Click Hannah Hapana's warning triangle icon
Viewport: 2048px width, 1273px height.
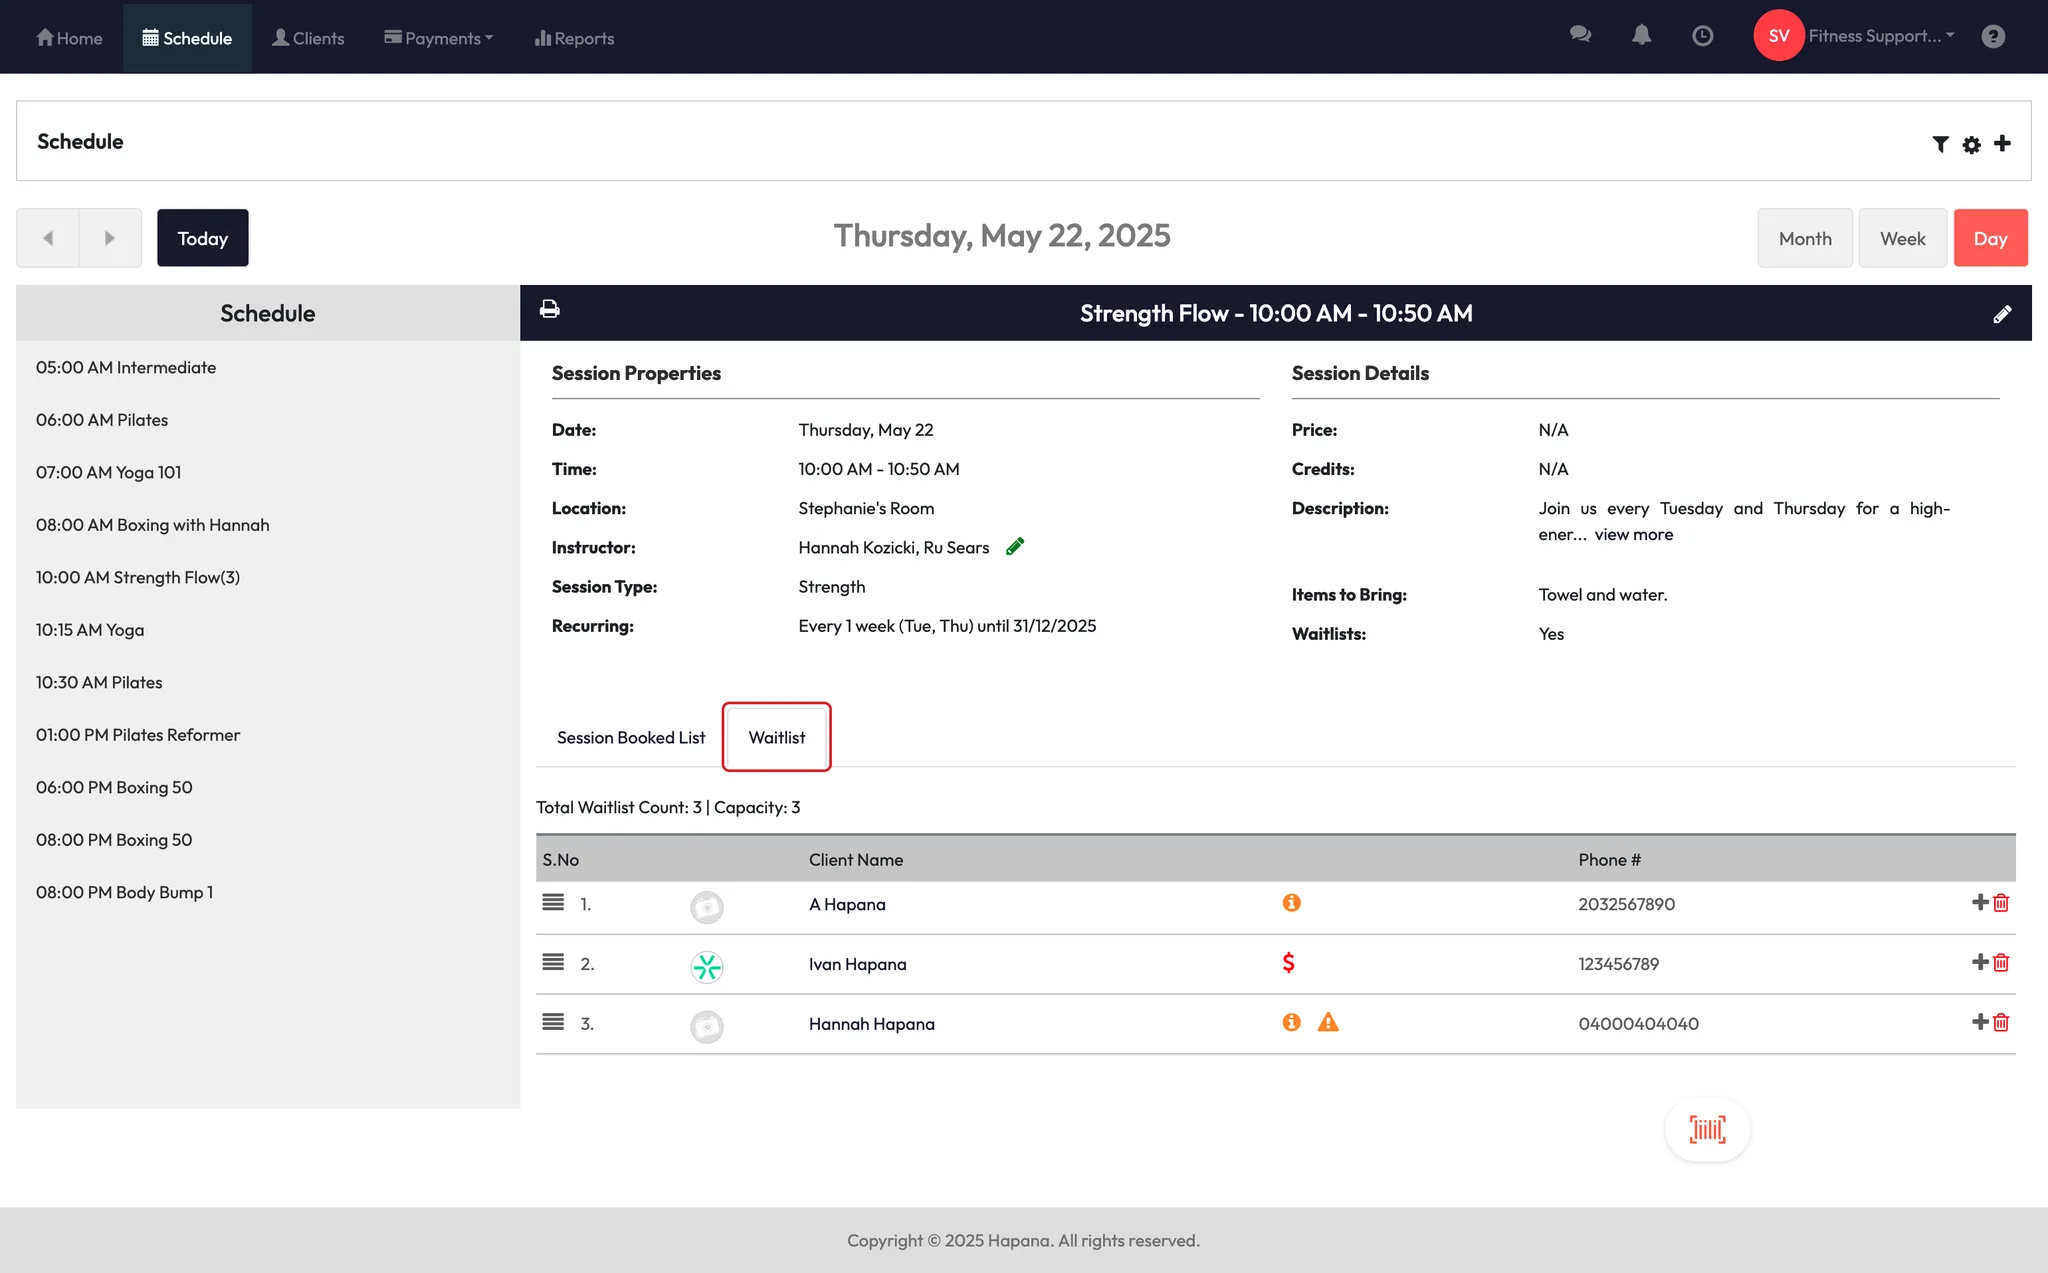coord(1327,1022)
